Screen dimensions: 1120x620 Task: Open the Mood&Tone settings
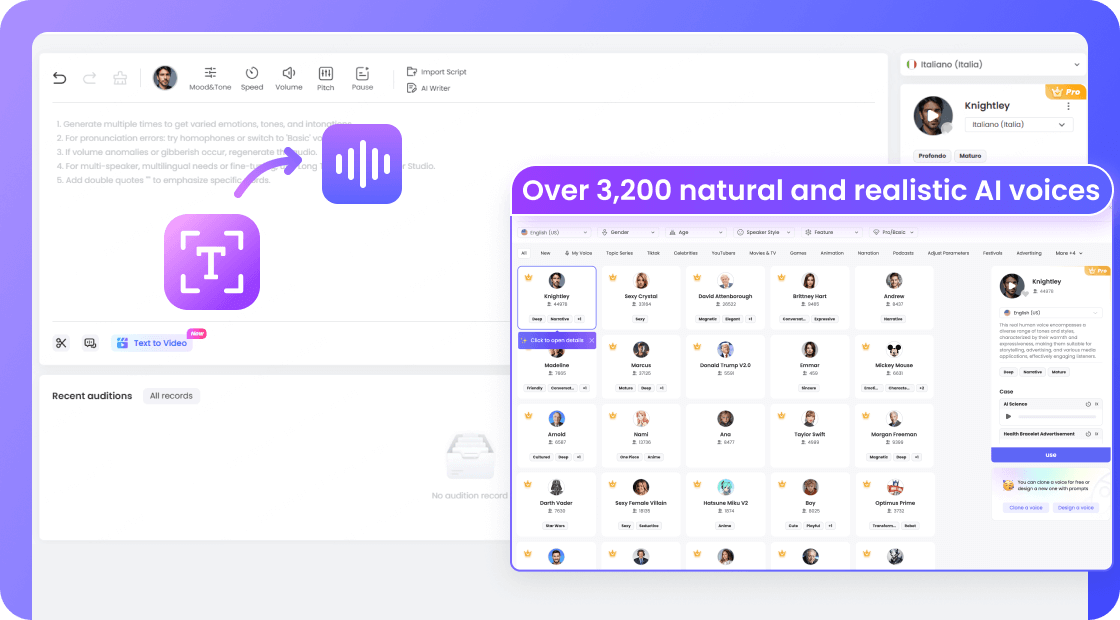coord(210,78)
